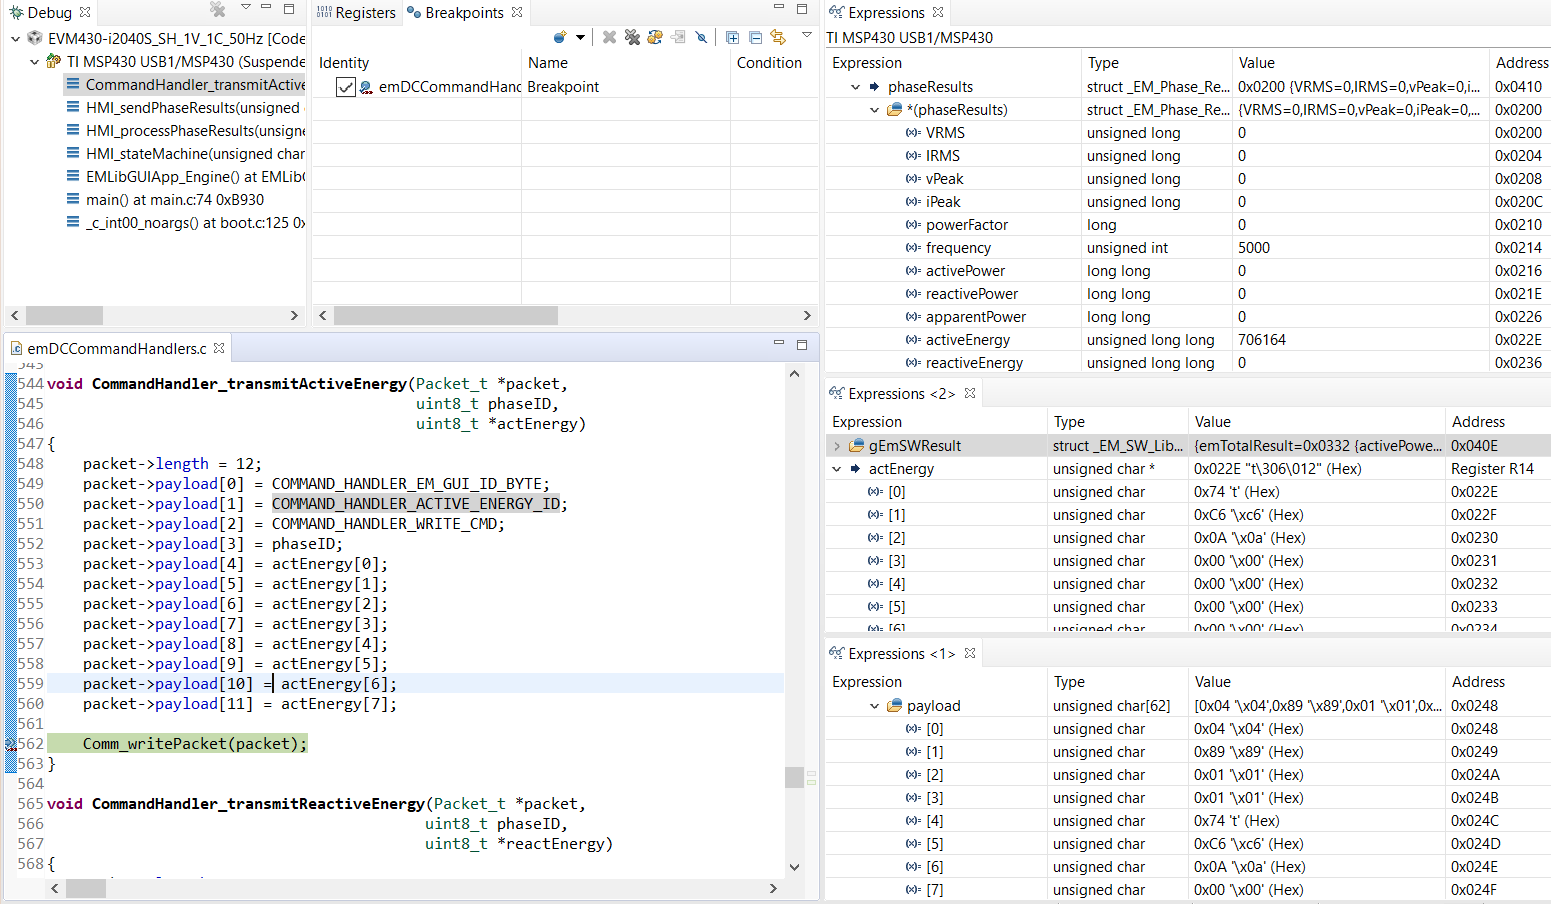Select the emDCCommandHandlers.c editor tab
The height and width of the screenshot is (904, 1551).
tap(116, 348)
